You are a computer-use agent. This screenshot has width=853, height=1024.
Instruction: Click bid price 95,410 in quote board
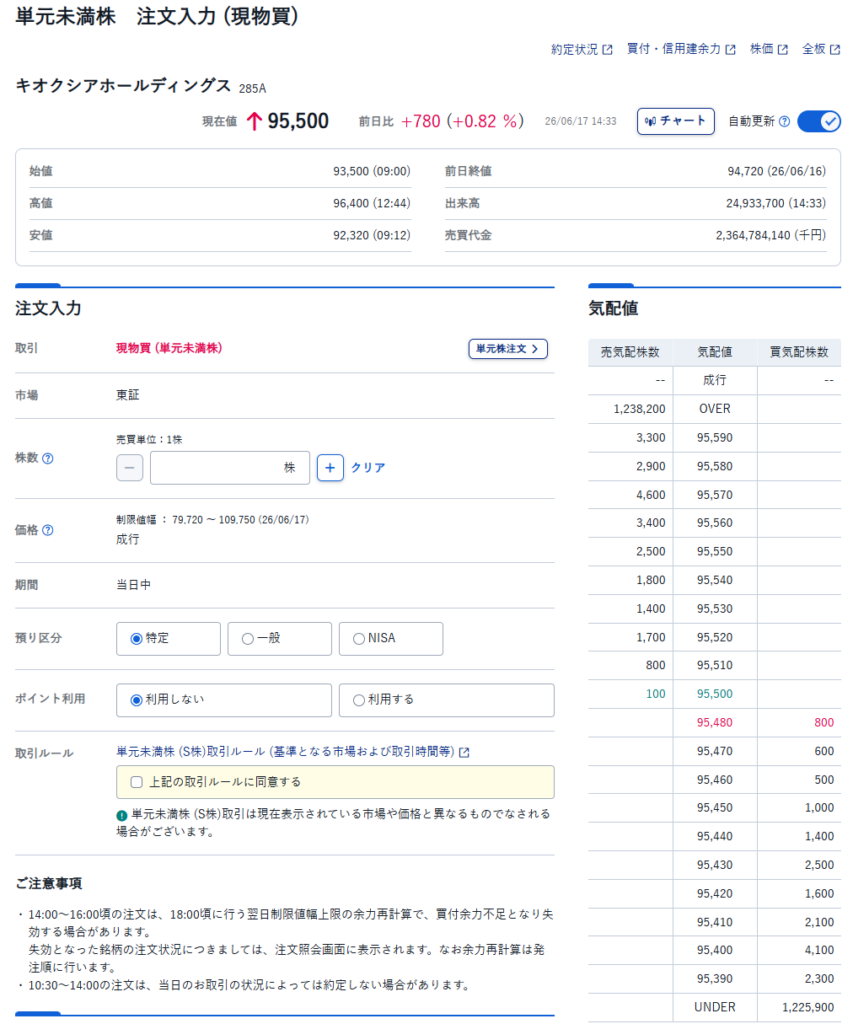coord(715,923)
